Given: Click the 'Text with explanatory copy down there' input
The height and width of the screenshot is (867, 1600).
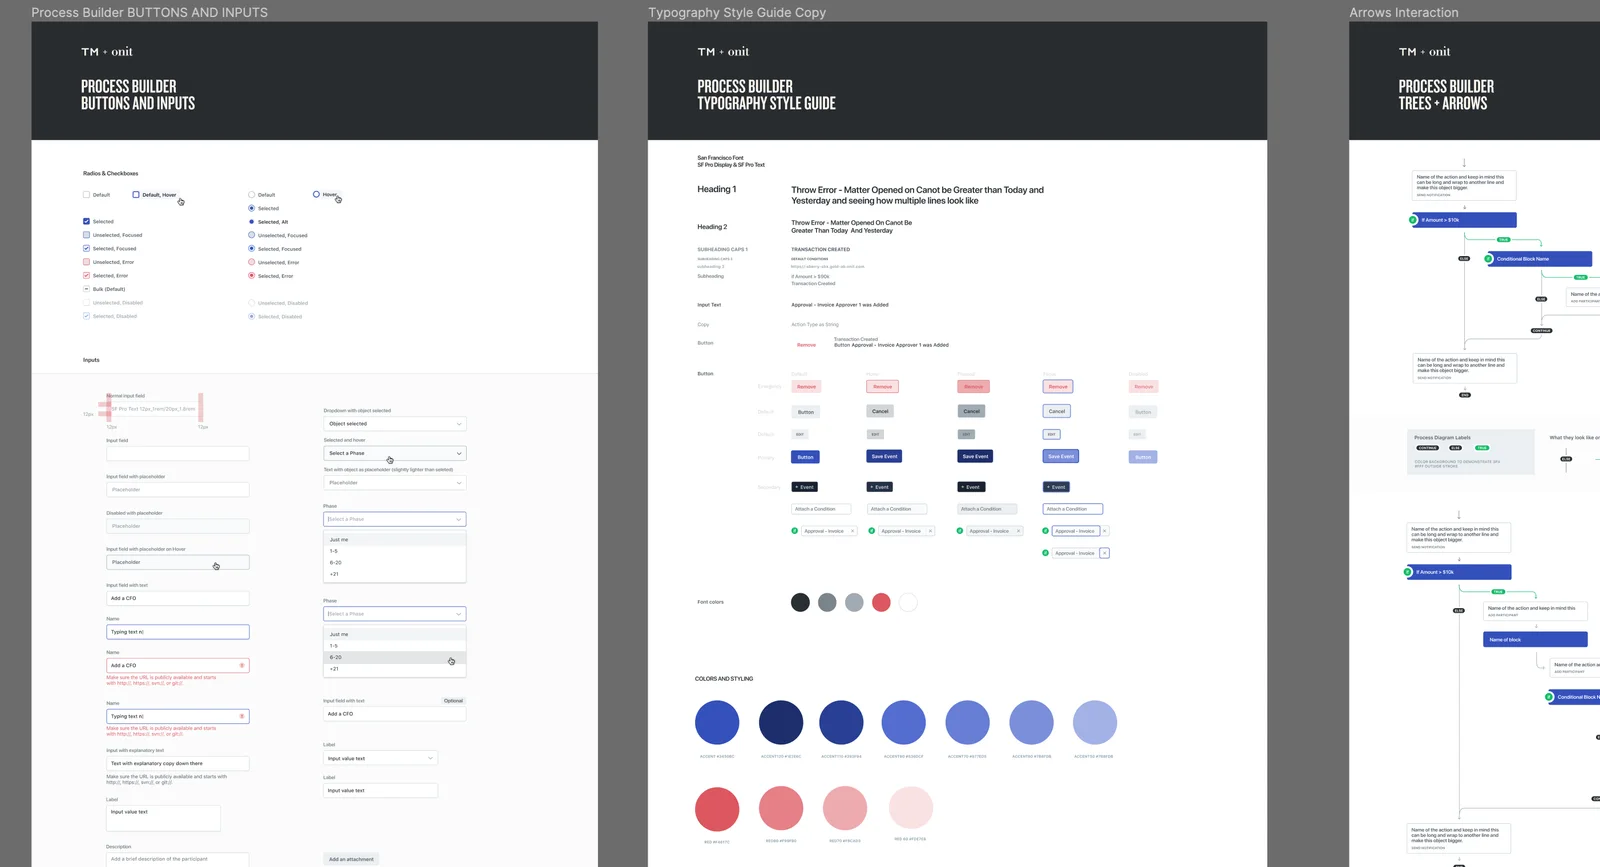Looking at the screenshot, I should click(x=178, y=763).
